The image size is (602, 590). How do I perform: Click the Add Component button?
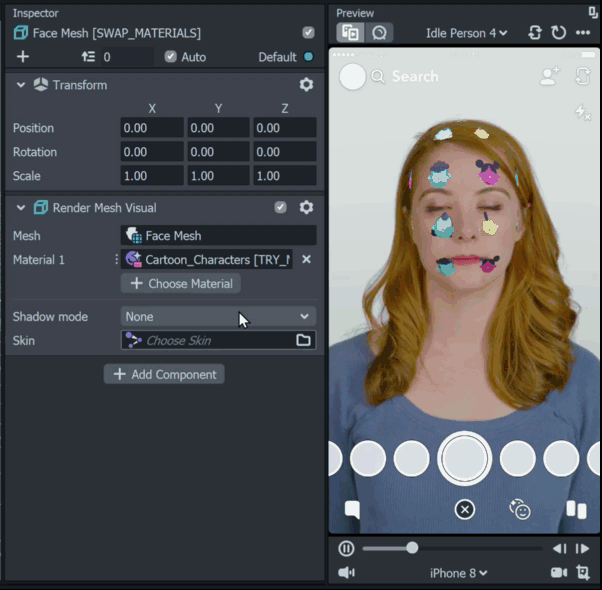pos(164,374)
